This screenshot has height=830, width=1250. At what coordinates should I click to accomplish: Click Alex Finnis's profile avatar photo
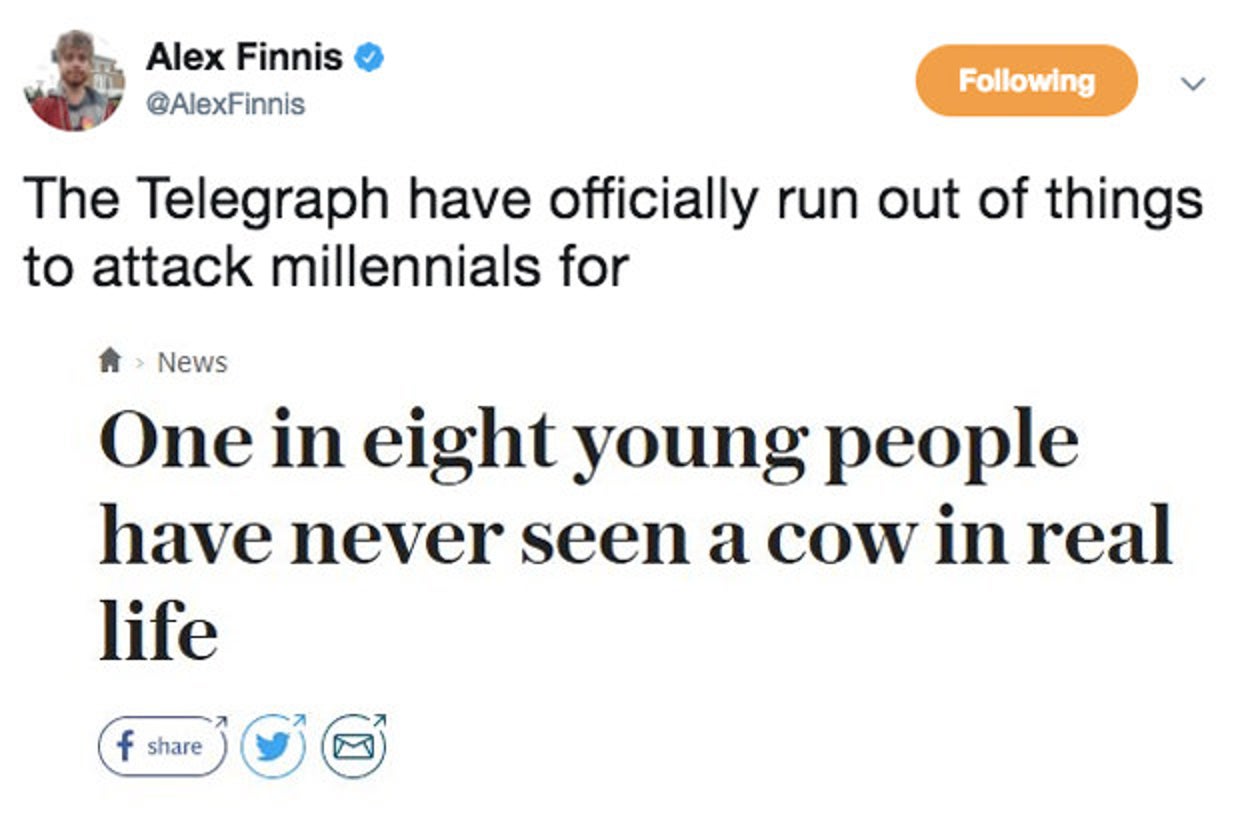click(x=74, y=81)
